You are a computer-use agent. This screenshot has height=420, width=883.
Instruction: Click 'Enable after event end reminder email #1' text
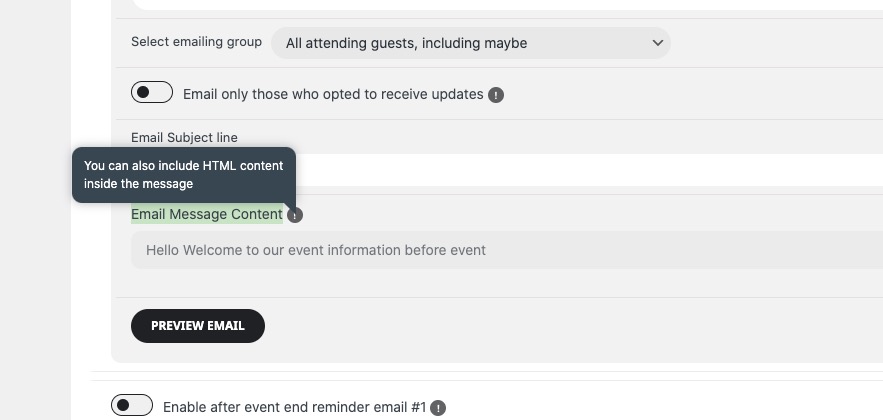[295, 407]
